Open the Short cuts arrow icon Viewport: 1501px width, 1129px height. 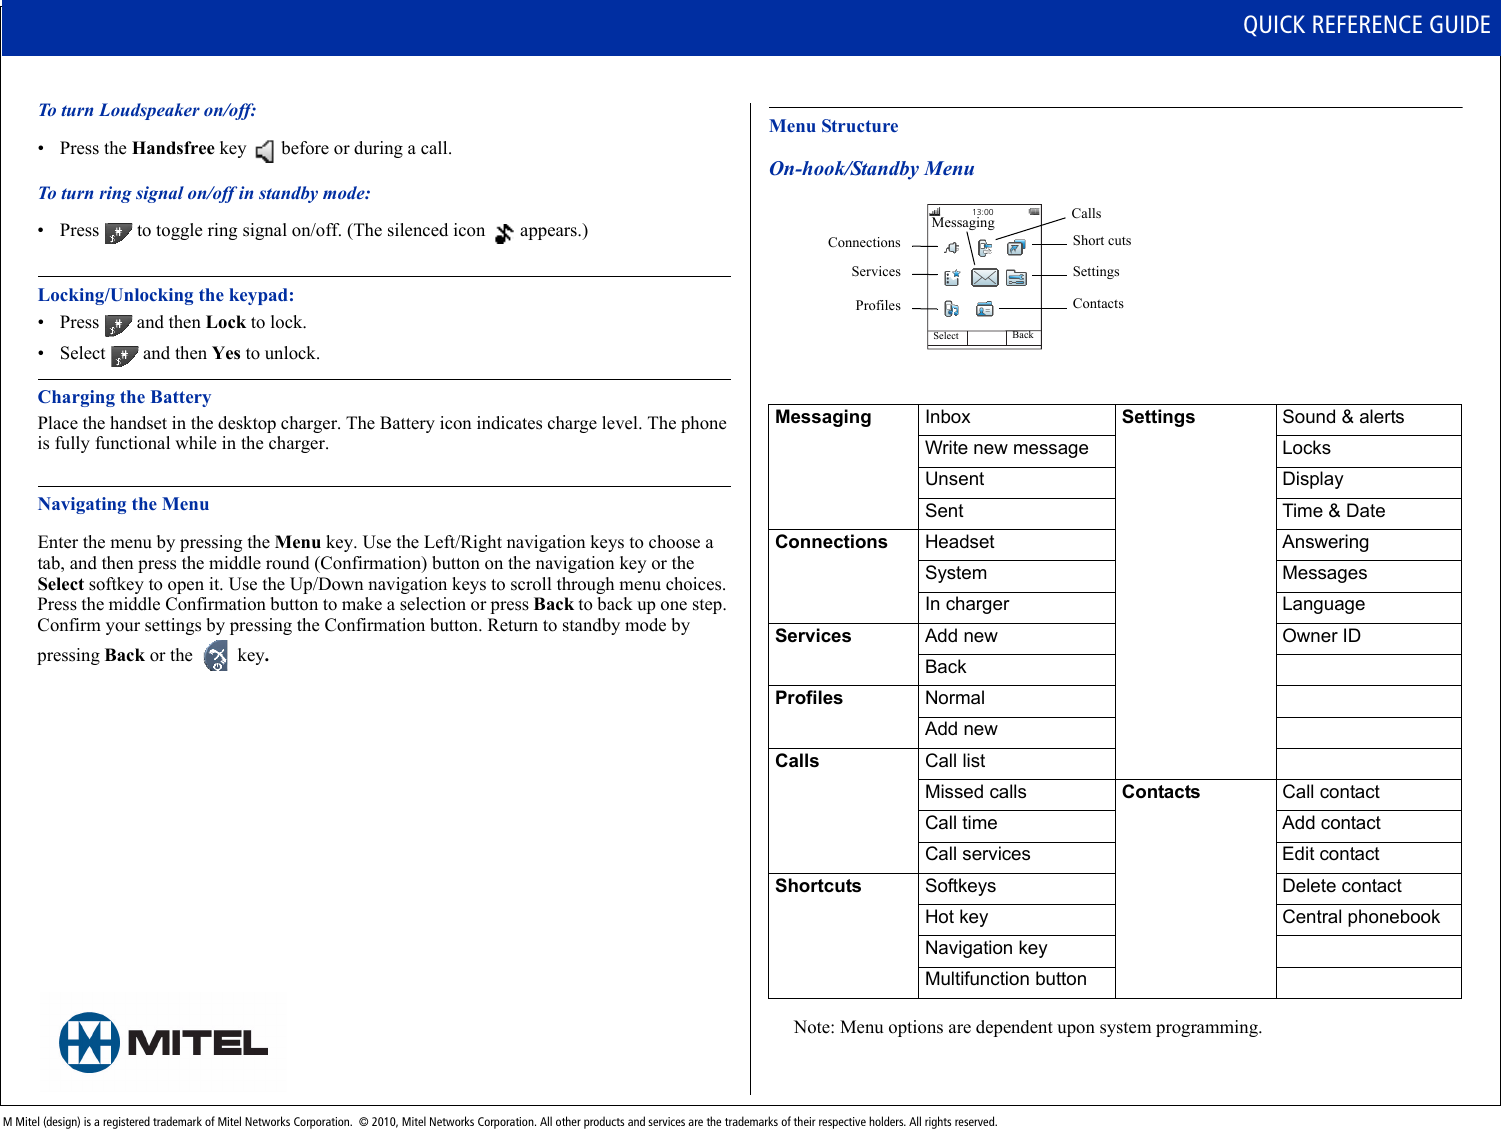click(1016, 247)
